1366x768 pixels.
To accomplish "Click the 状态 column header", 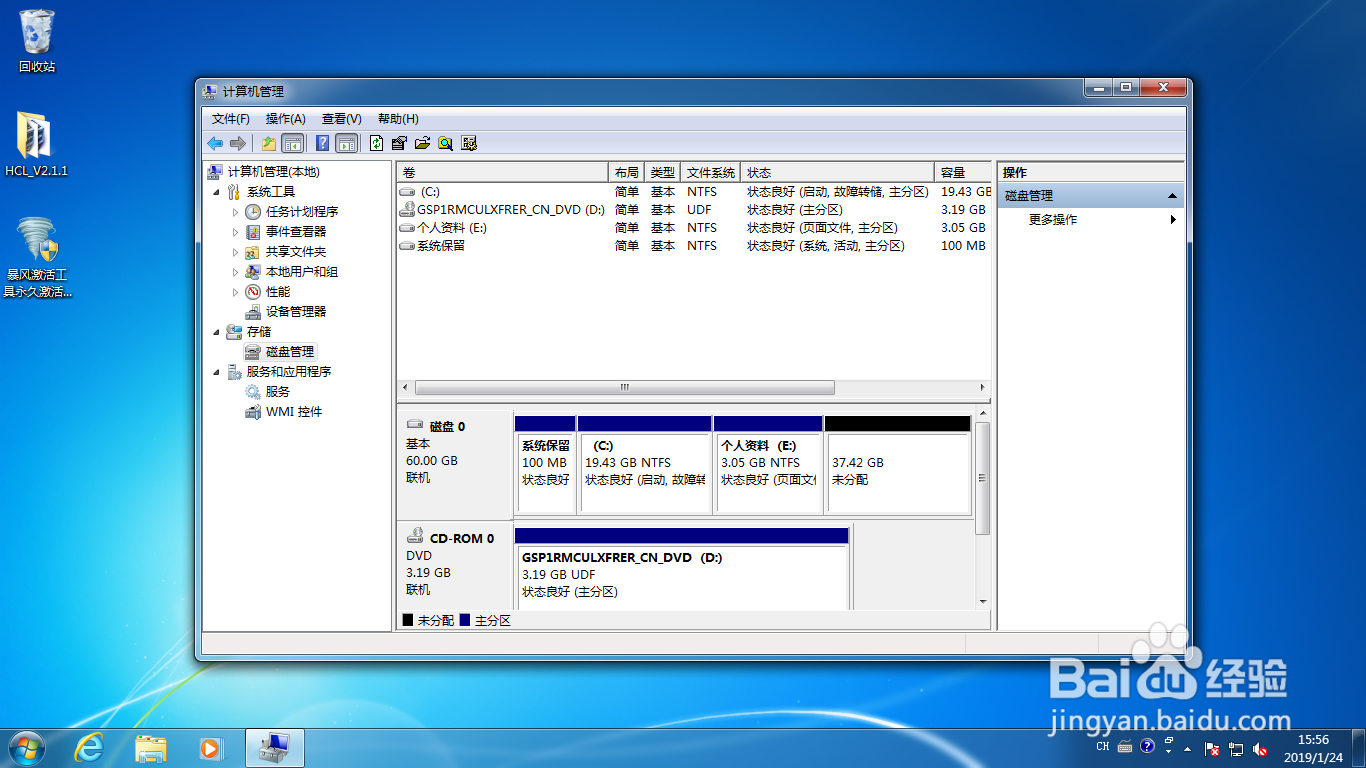I will pyautogui.click(x=838, y=172).
